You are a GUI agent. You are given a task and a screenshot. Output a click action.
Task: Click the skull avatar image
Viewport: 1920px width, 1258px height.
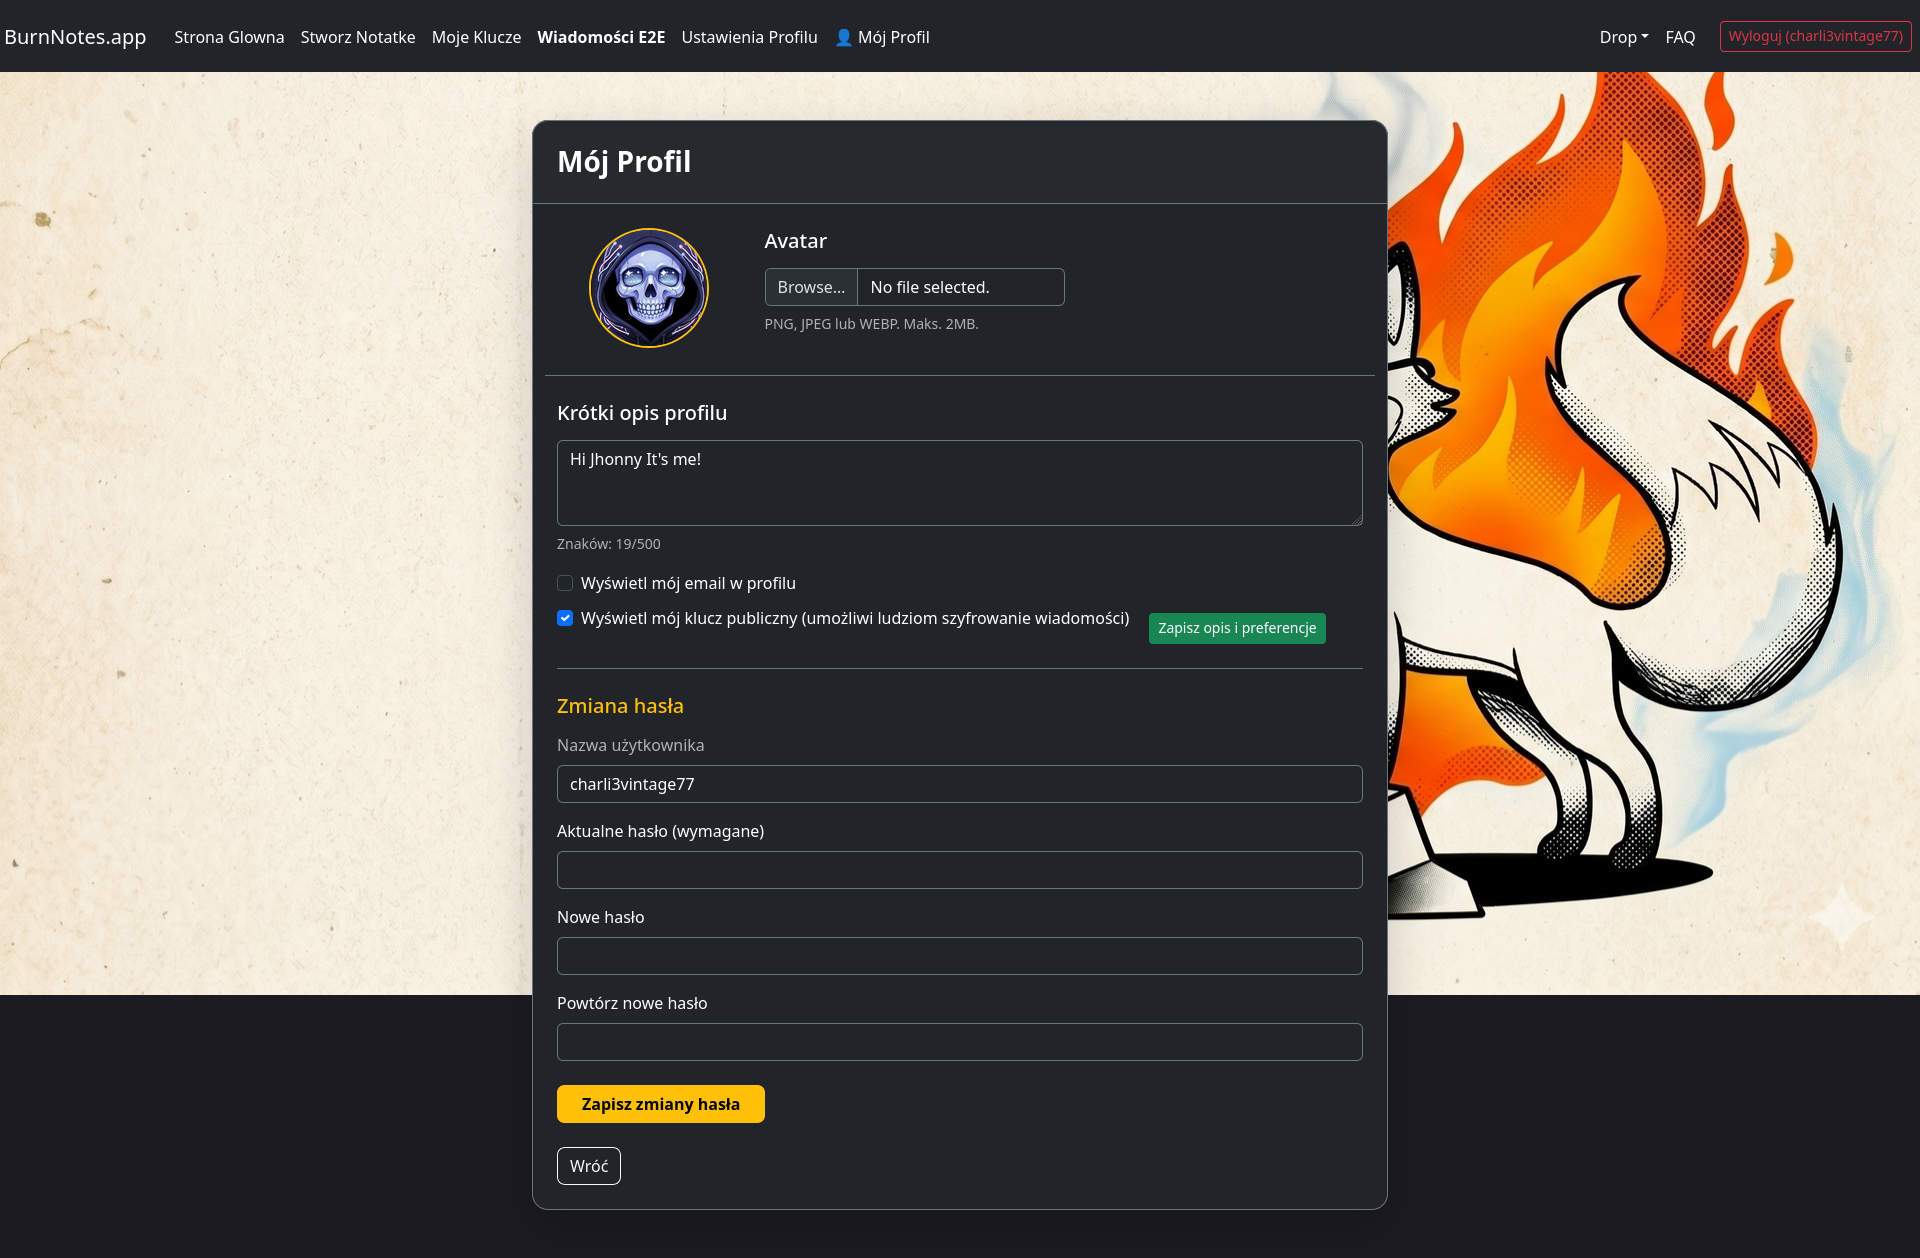point(649,288)
